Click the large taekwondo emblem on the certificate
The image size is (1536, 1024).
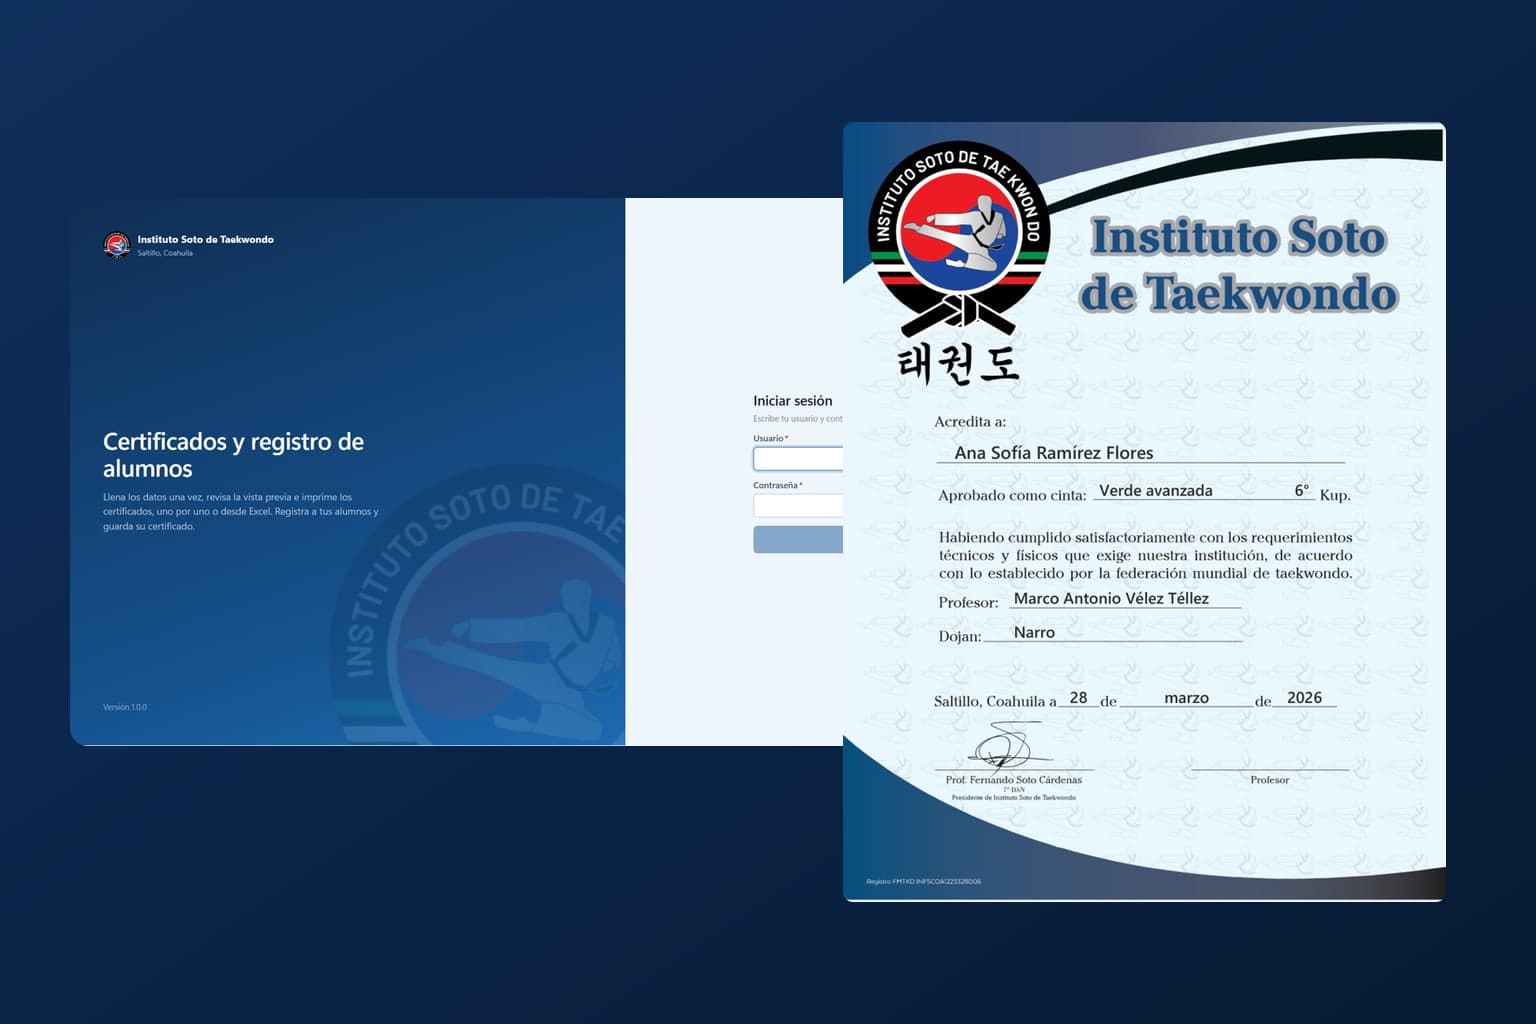point(959,238)
